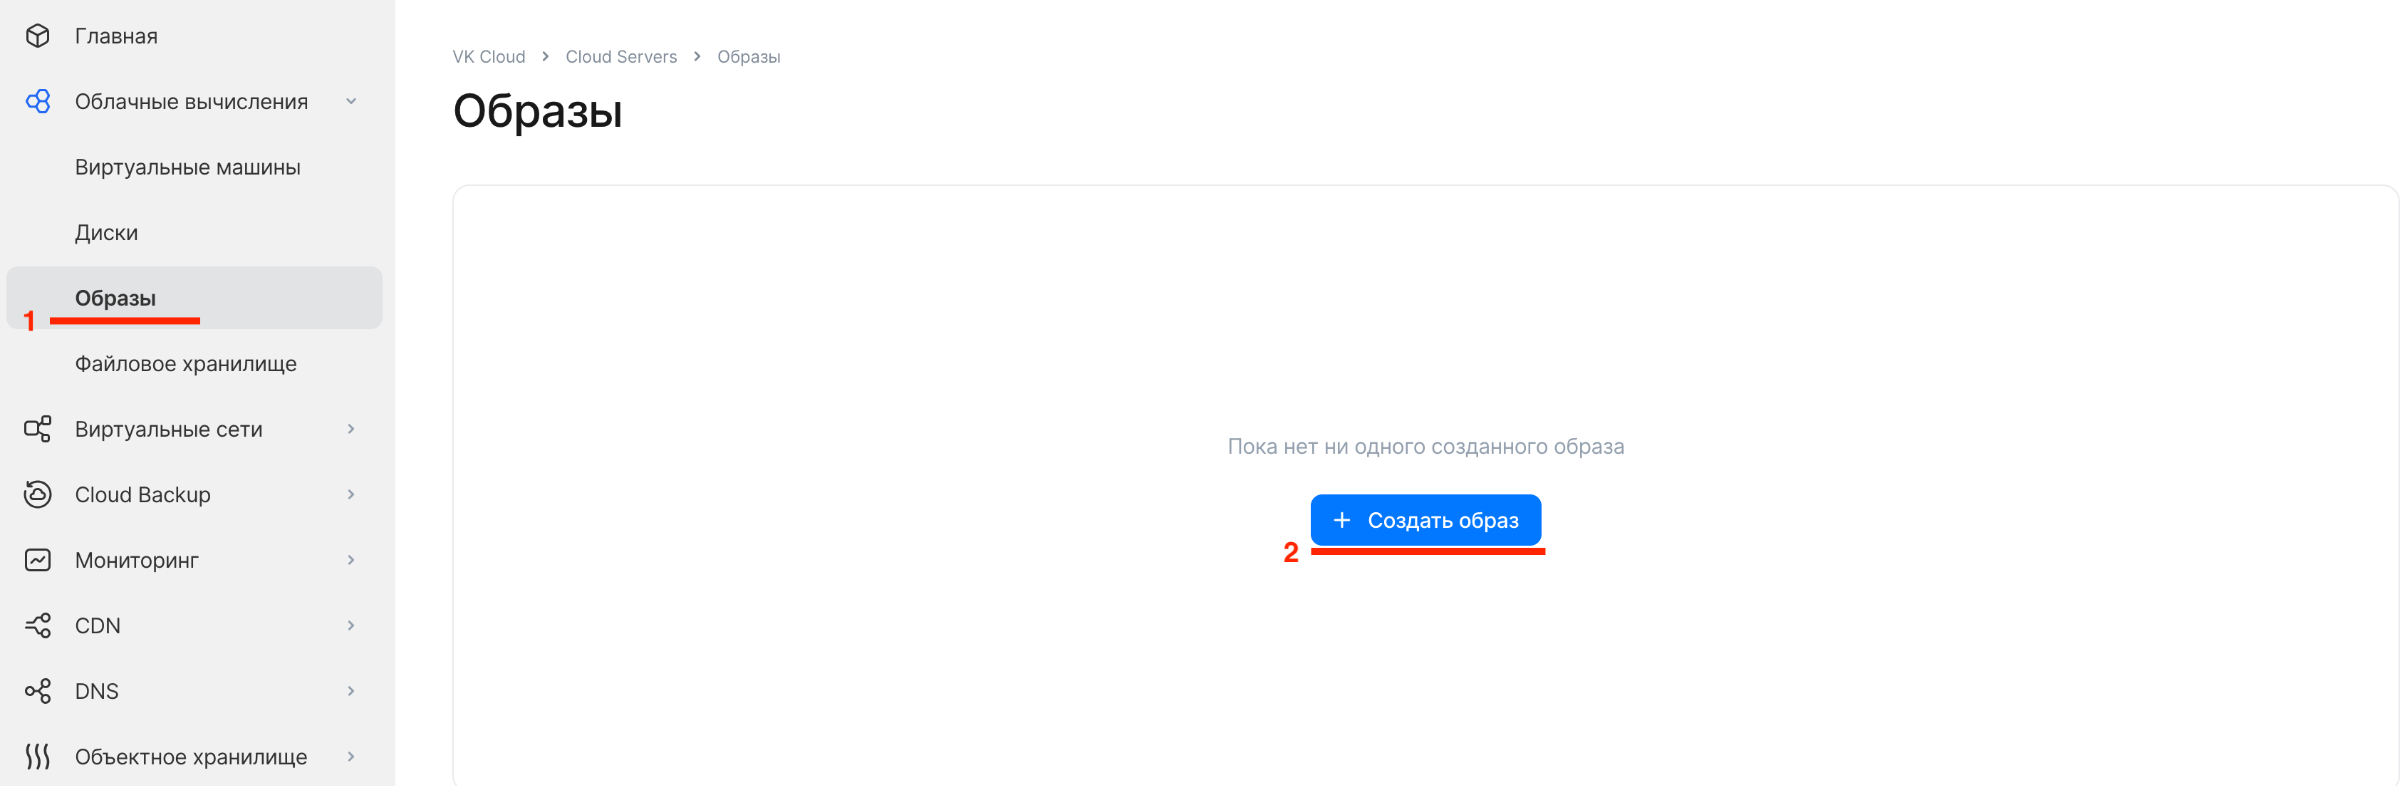Click the DNS share-like icon
The image size is (2400, 786).
click(37, 691)
